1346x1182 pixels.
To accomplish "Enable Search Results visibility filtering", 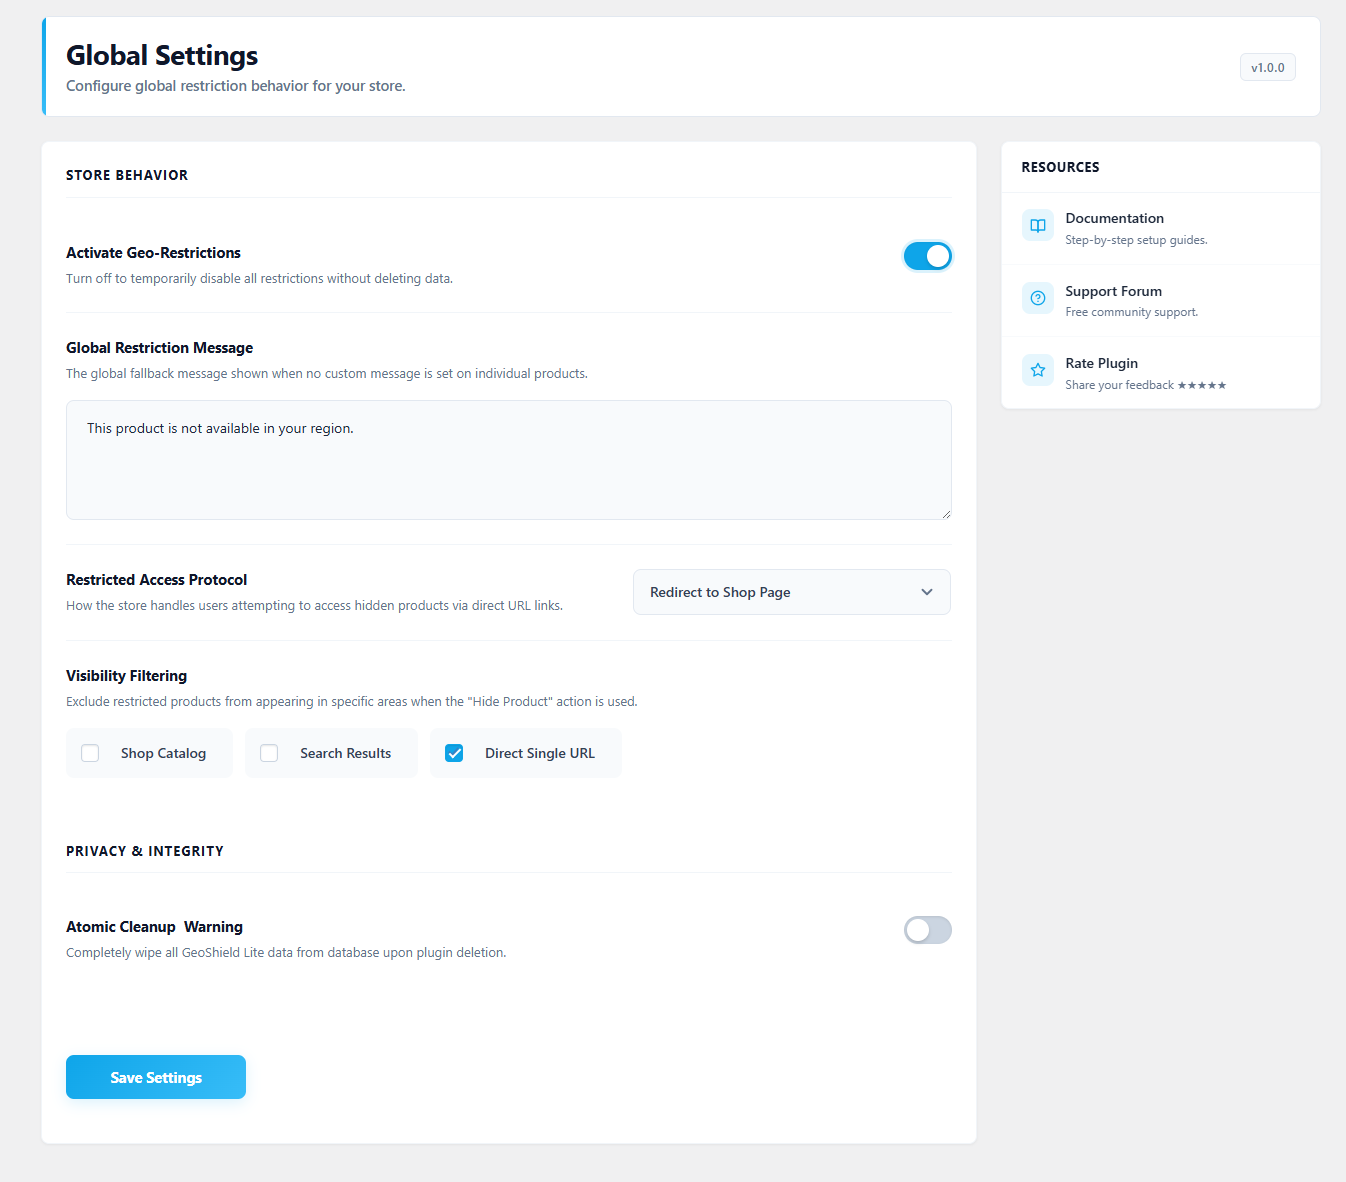I will pos(269,753).
